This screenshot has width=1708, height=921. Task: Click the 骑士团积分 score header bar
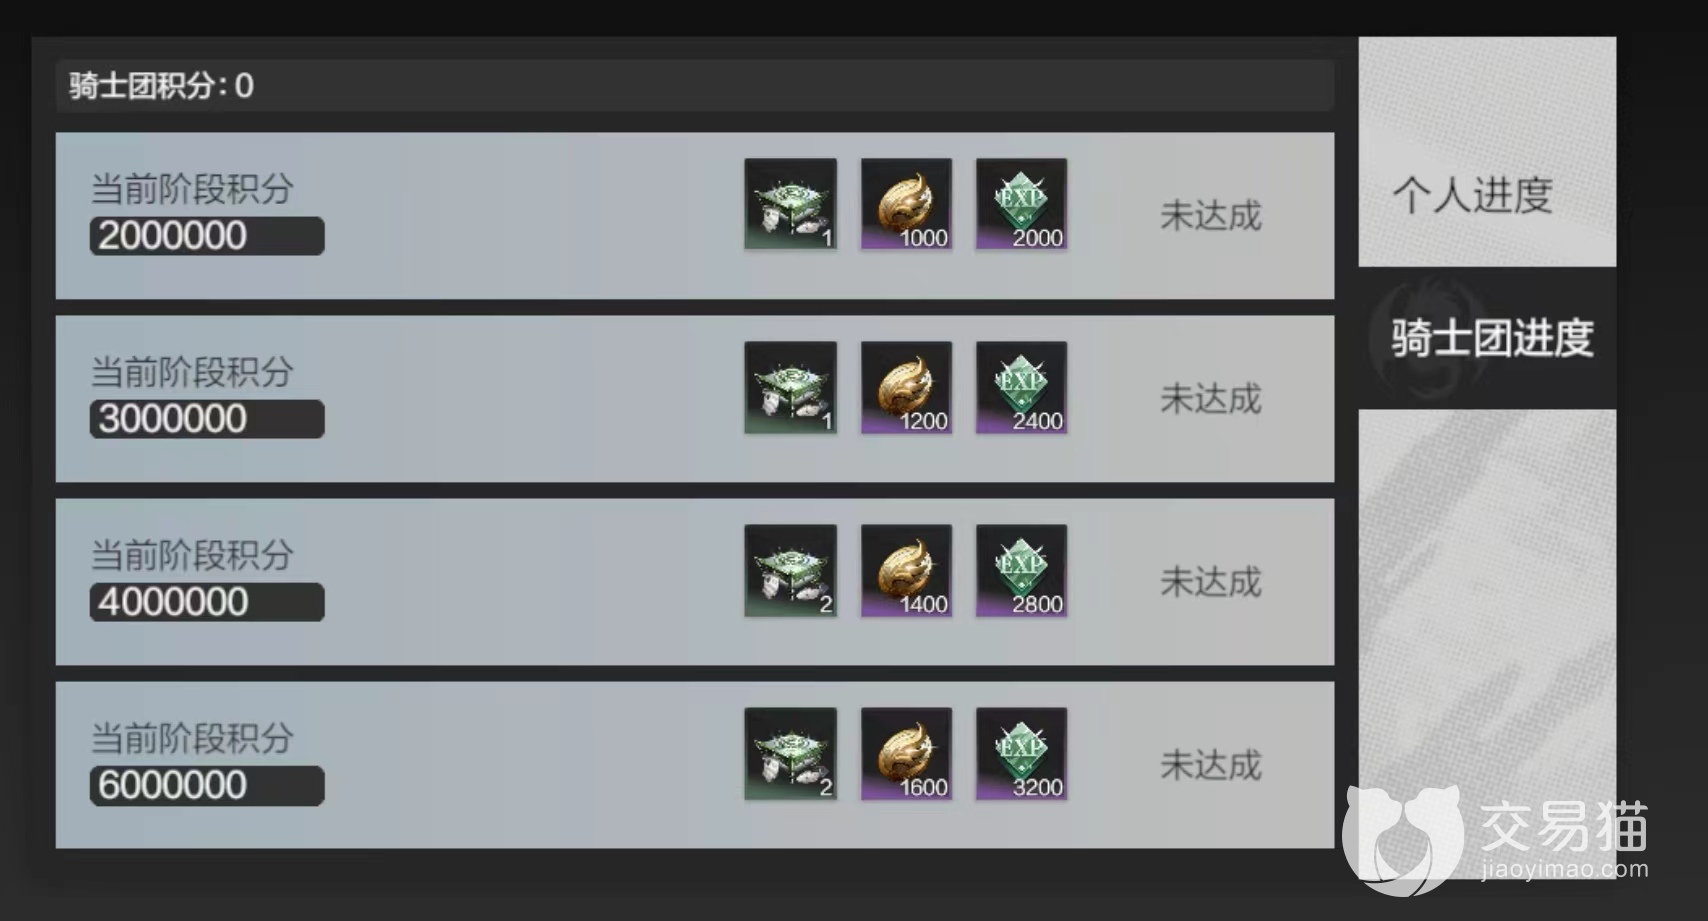click(695, 85)
